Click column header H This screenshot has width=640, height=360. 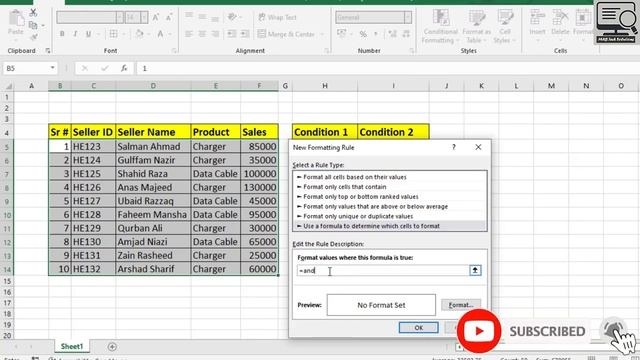(x=325, y=86)
